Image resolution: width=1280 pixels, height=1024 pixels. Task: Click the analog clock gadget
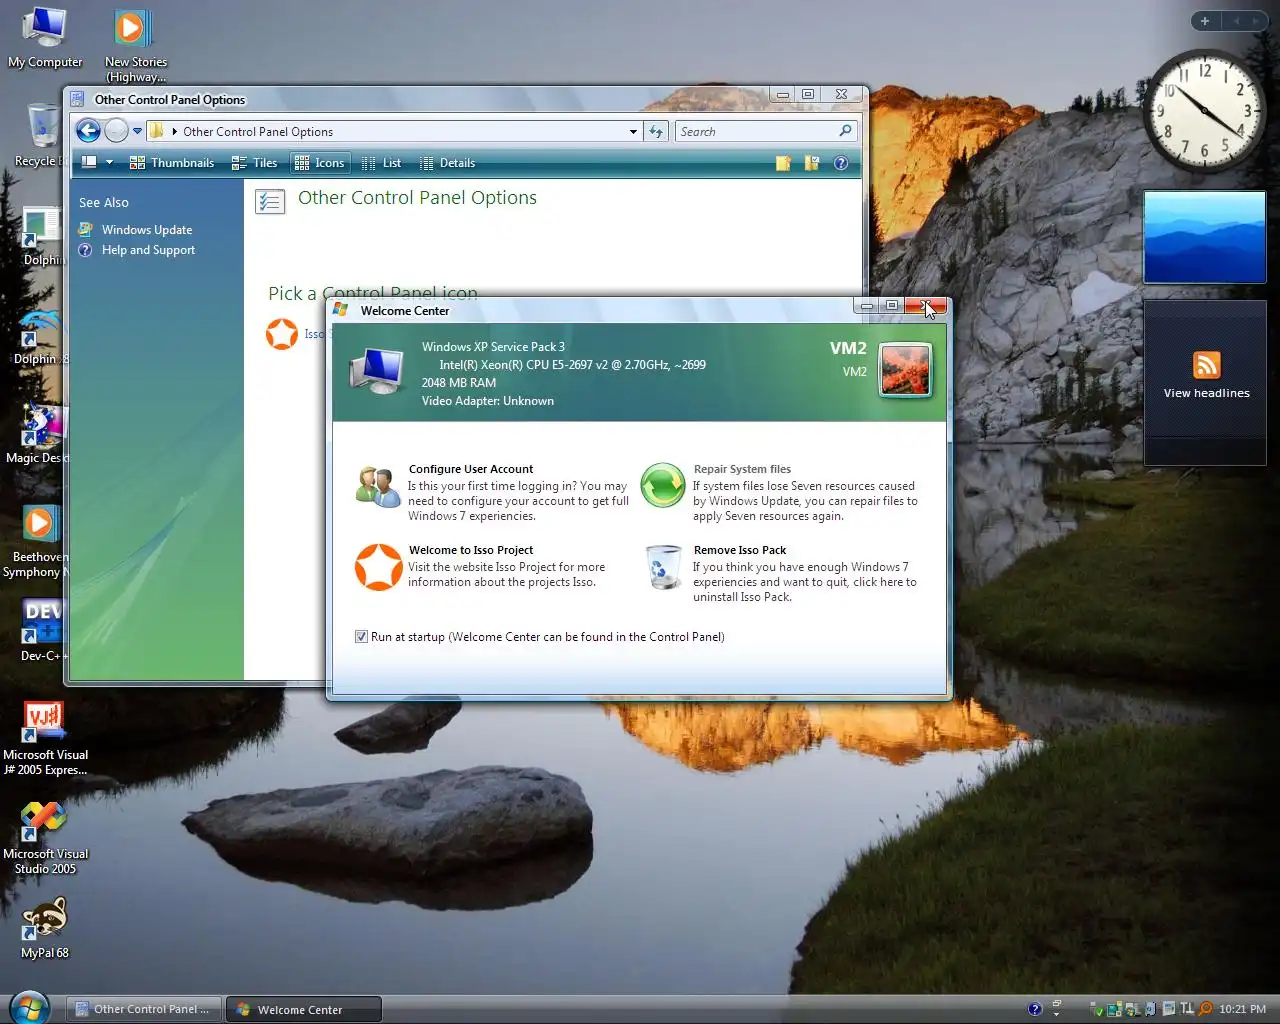tap(1204, 110)
